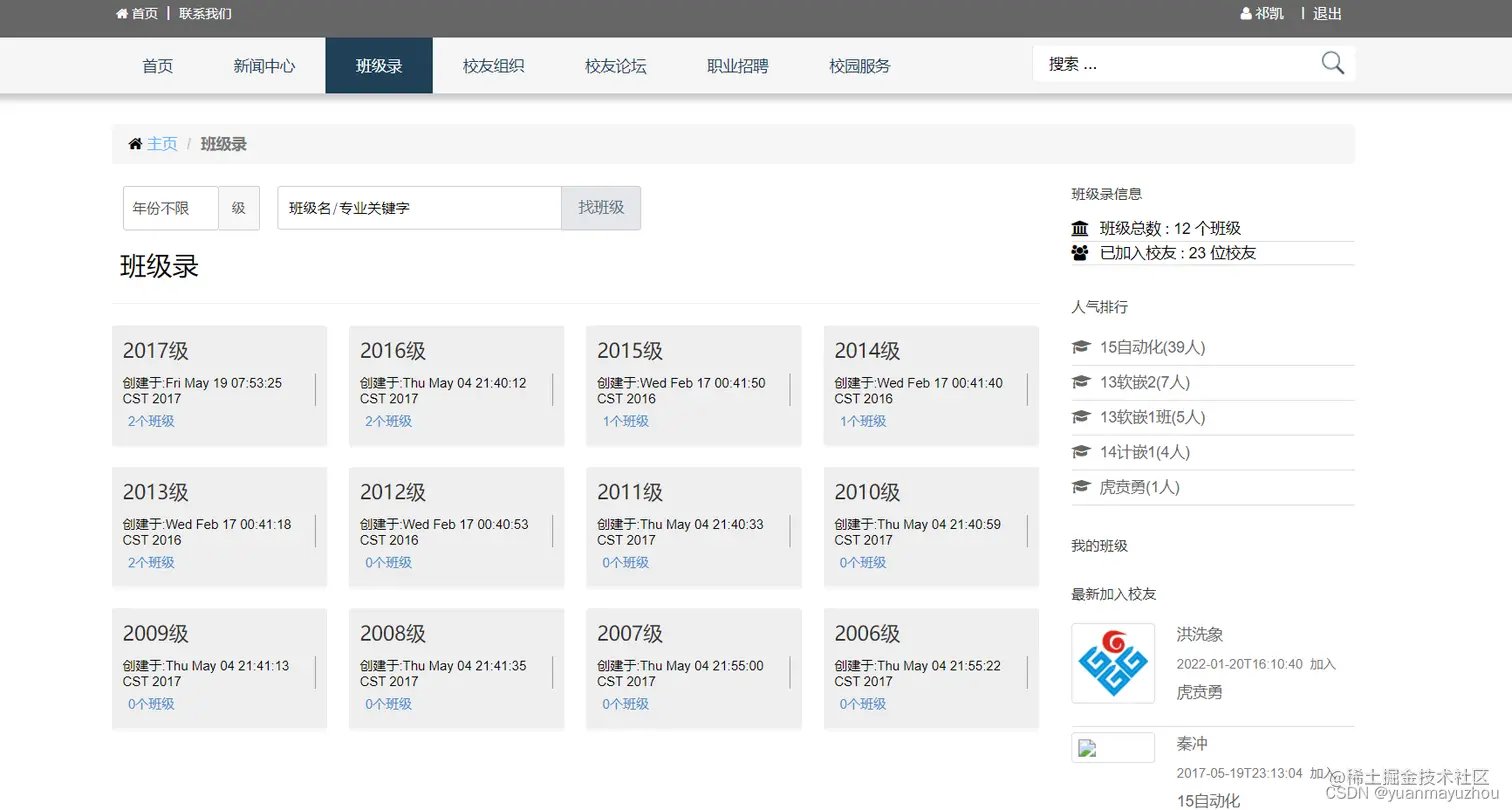Image resolution: width=1512 pixels, height=810 pixels.
Task: Open the 2008级 class card
Action: coord(456,668)
